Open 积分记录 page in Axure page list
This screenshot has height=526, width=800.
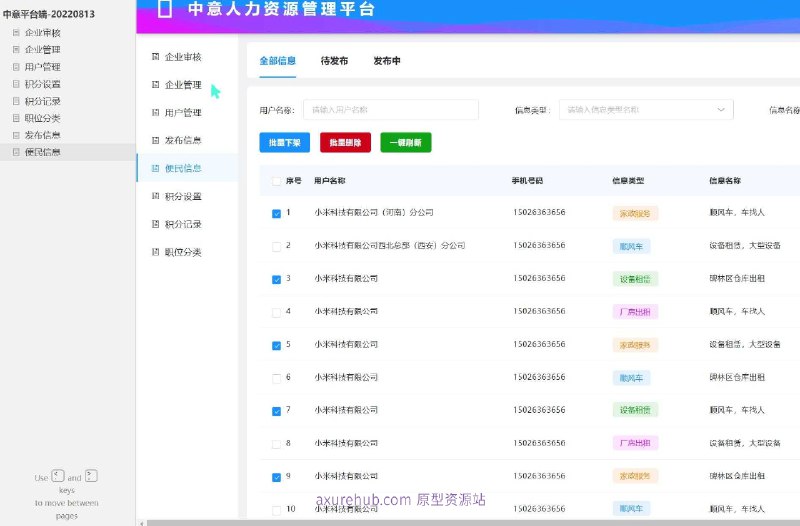tap(42, 101)
